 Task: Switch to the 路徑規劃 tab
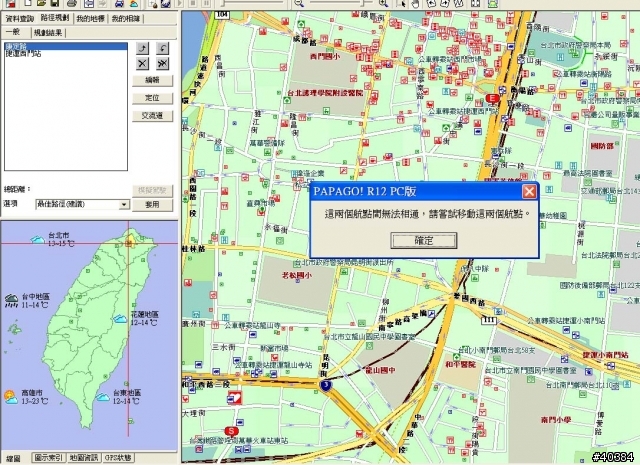tap(55, 18)
